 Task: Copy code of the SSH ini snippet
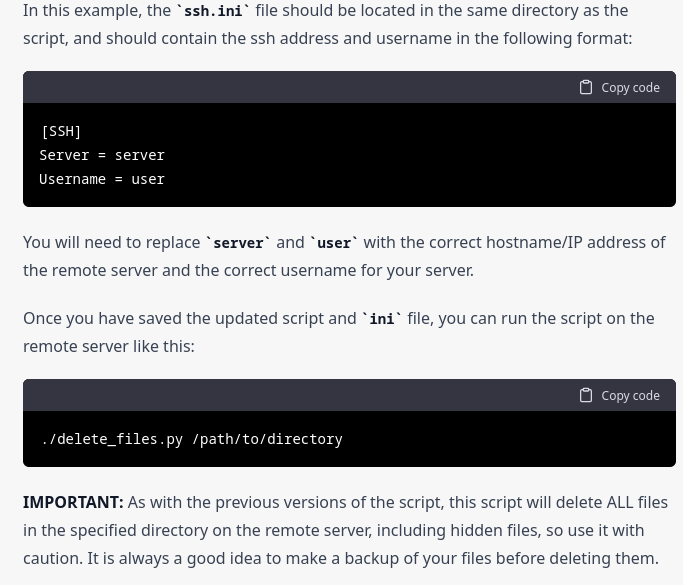[619, 88]
